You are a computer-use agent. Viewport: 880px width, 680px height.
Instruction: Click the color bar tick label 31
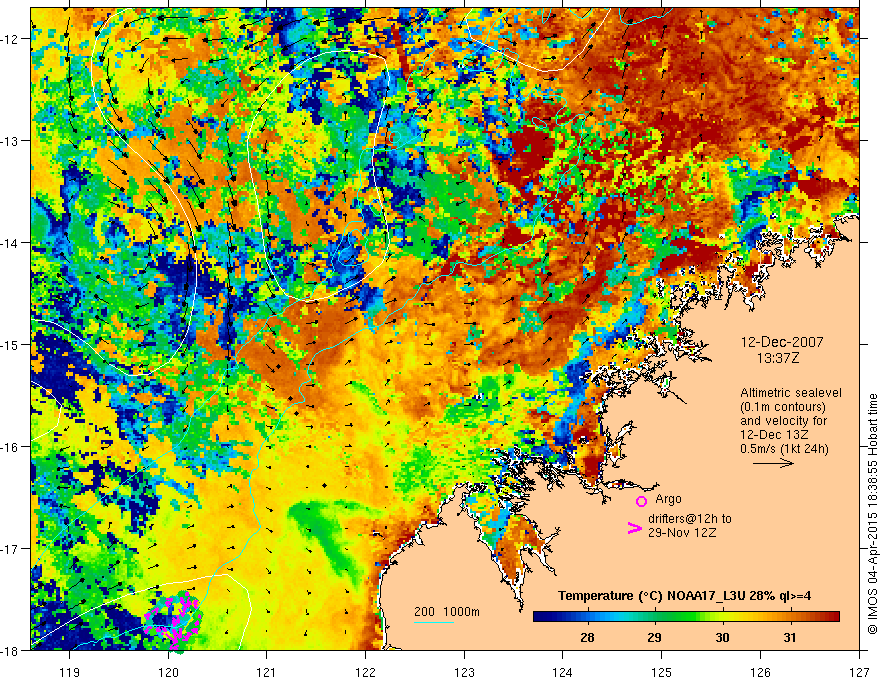click(x=790, y=637)
